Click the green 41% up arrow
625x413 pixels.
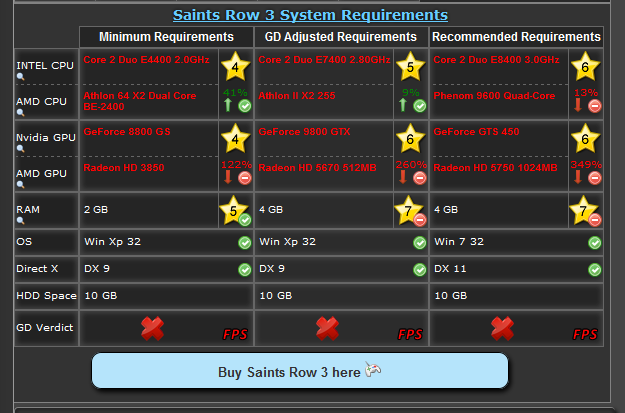(228, 105)
